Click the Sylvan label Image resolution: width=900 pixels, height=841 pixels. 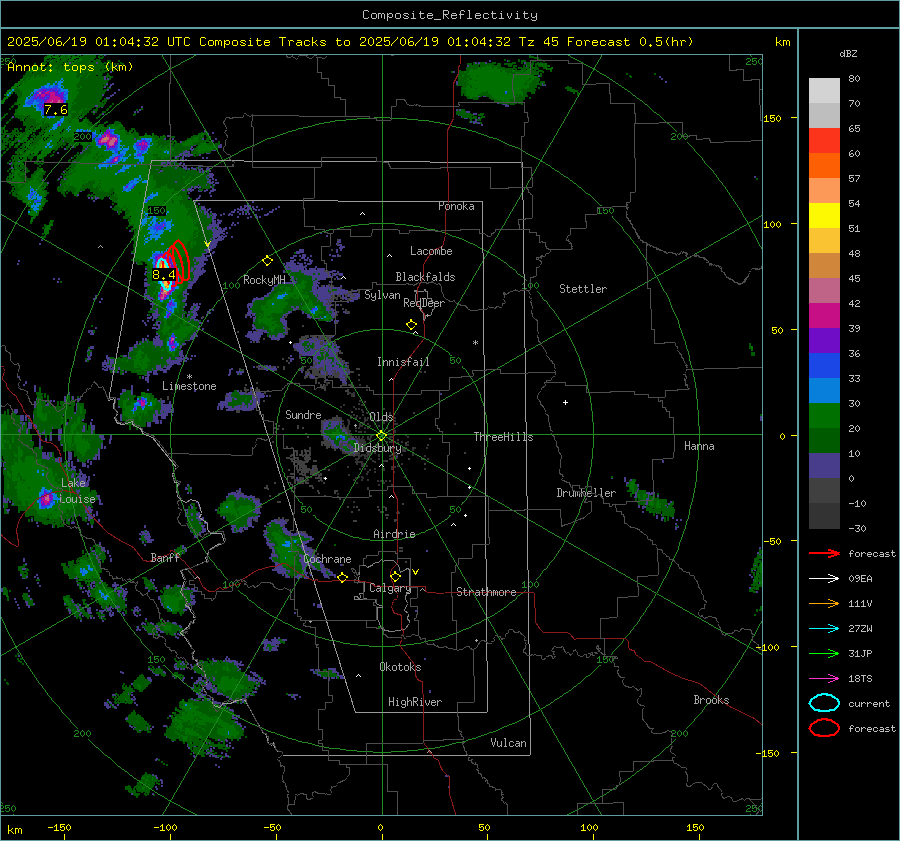pos(382,295)
